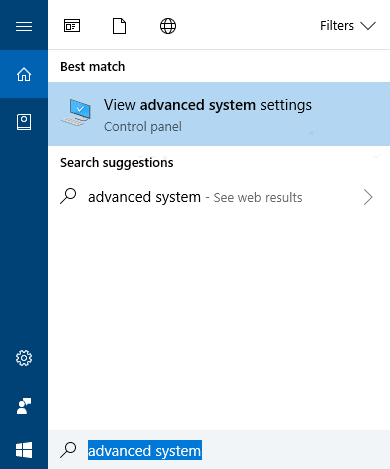Expand the hamburger menu in the sidebar
The width and height of the screenshot is (390, 469).
(24, 26)
